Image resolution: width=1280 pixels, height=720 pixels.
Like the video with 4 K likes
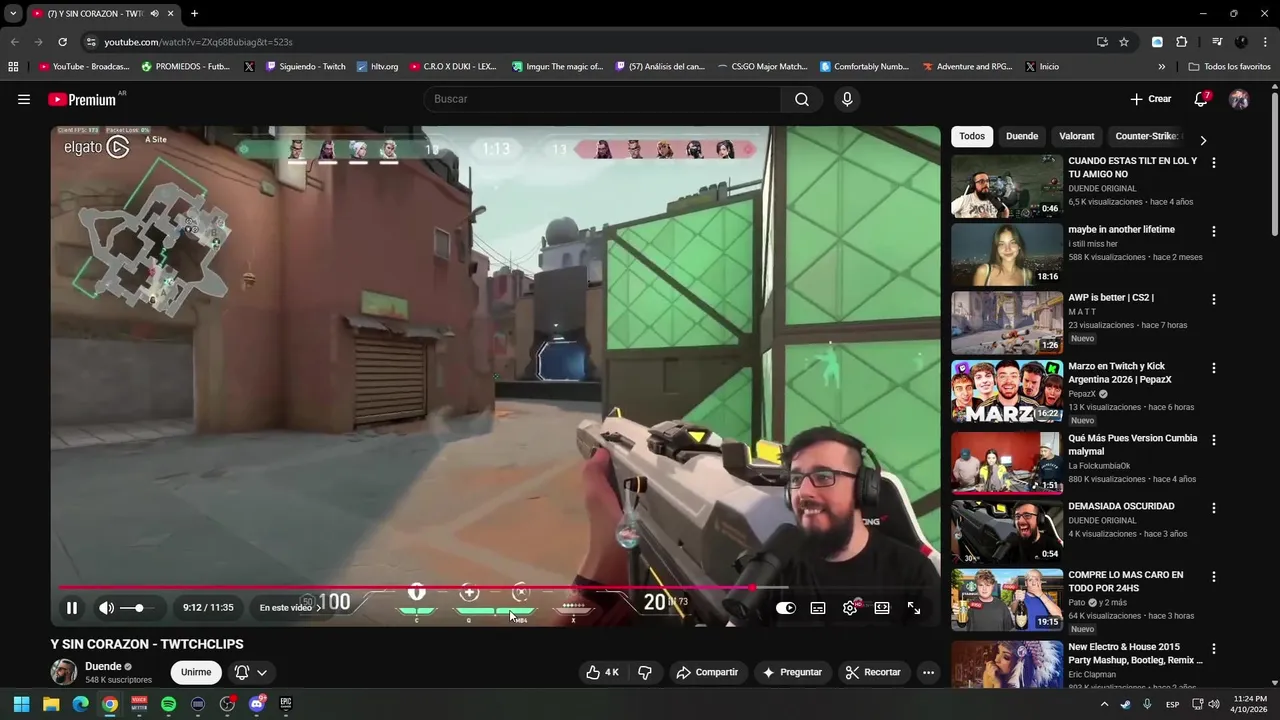603,672
